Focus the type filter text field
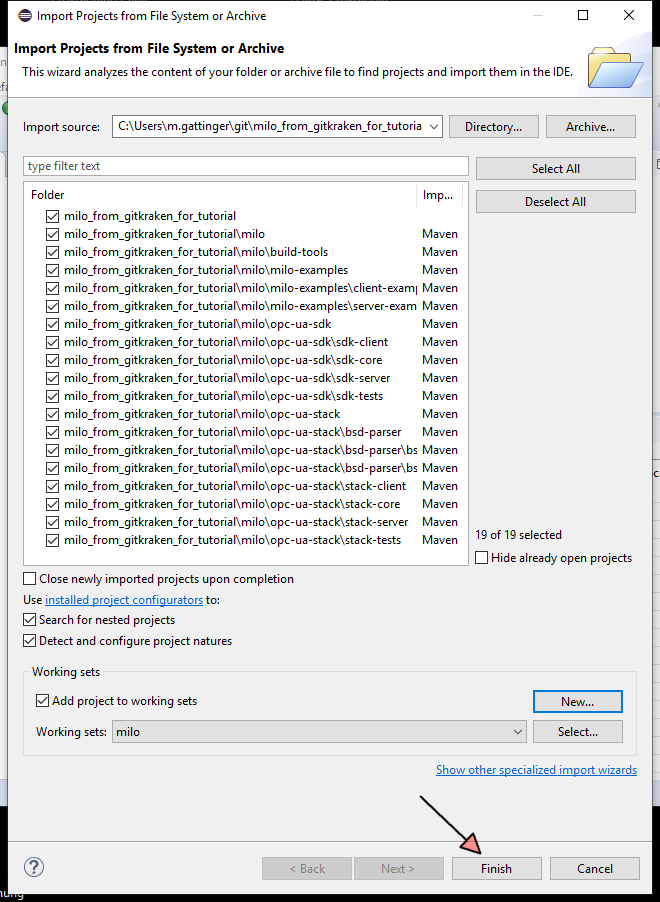 [x=246, y=166]
